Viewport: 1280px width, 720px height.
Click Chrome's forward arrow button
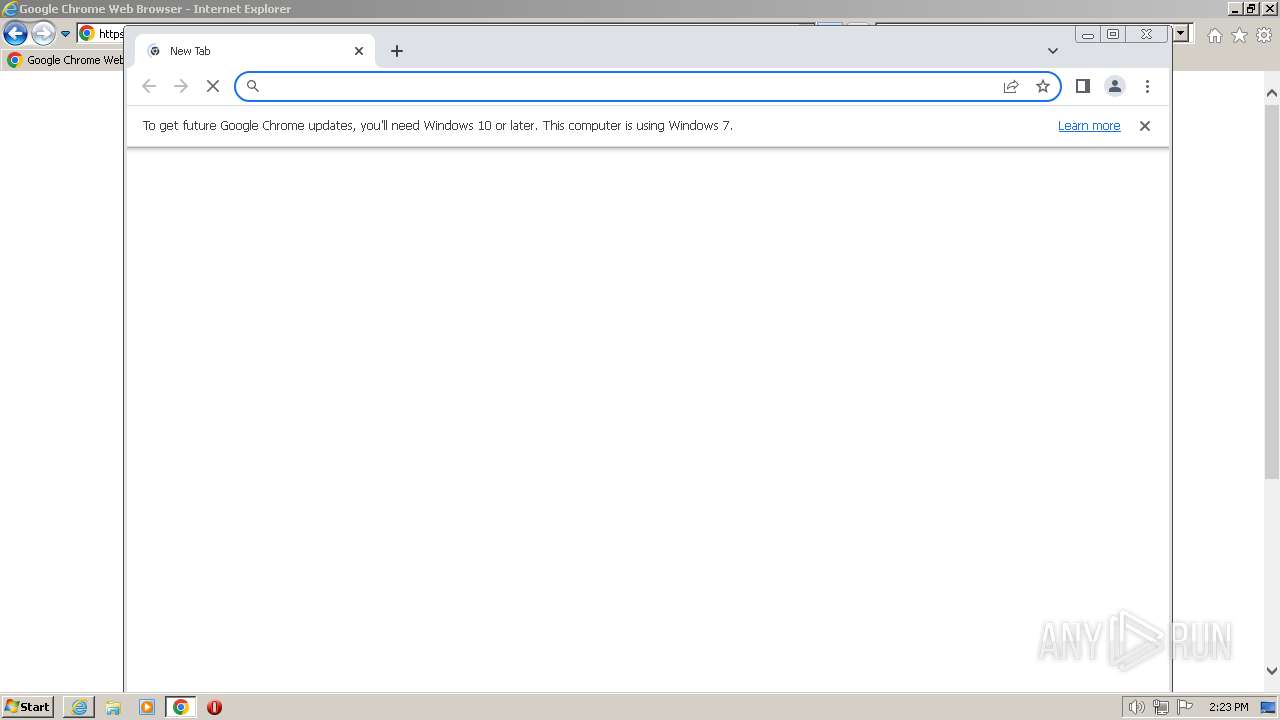pyautogui.click(x=181, y=87)
